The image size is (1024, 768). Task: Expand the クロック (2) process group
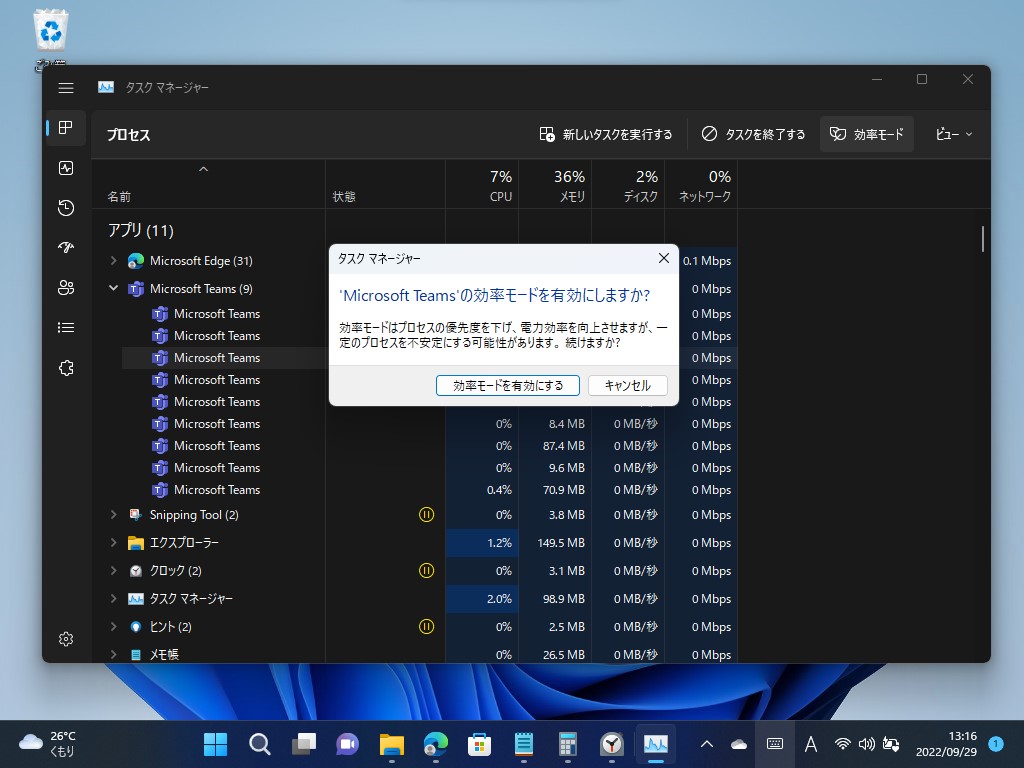114,571
